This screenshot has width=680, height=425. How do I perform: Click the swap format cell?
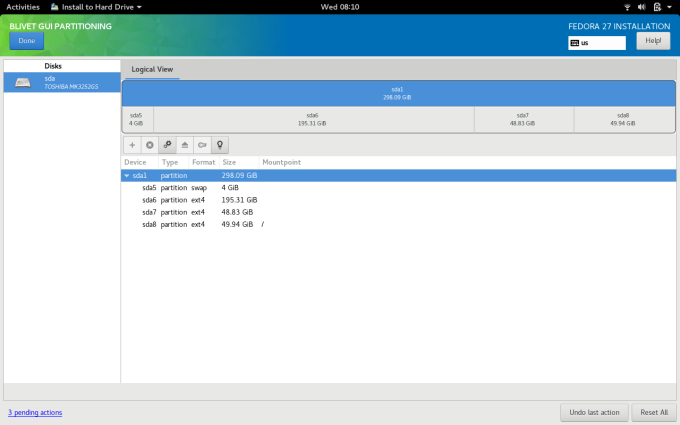pos(199,188)
